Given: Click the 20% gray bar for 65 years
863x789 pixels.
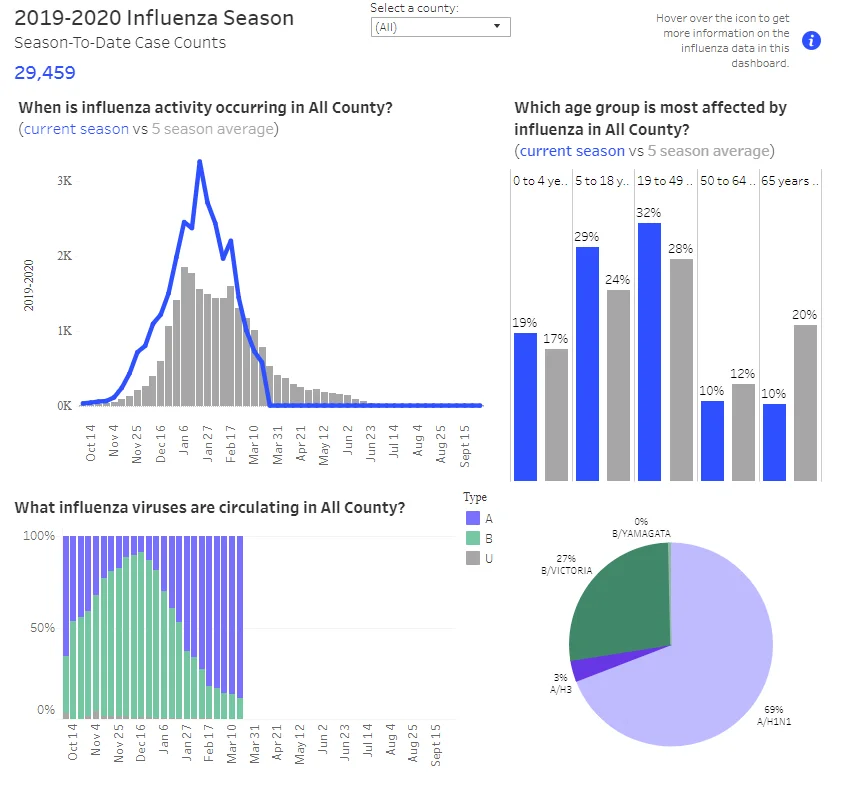Looking at the screenshot, I should [806, 403].
